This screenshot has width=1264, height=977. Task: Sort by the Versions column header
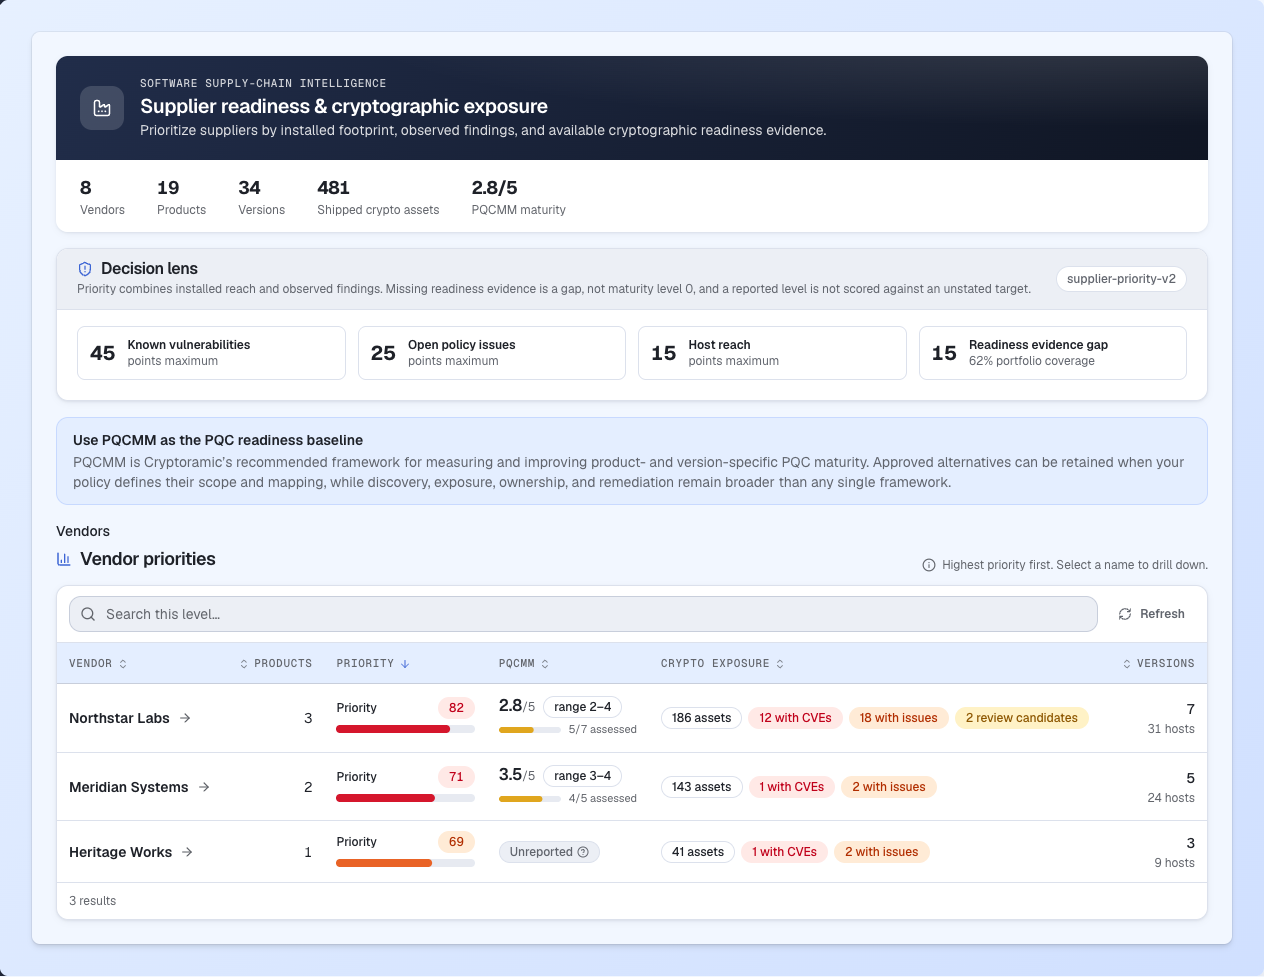pos(1158,664)
